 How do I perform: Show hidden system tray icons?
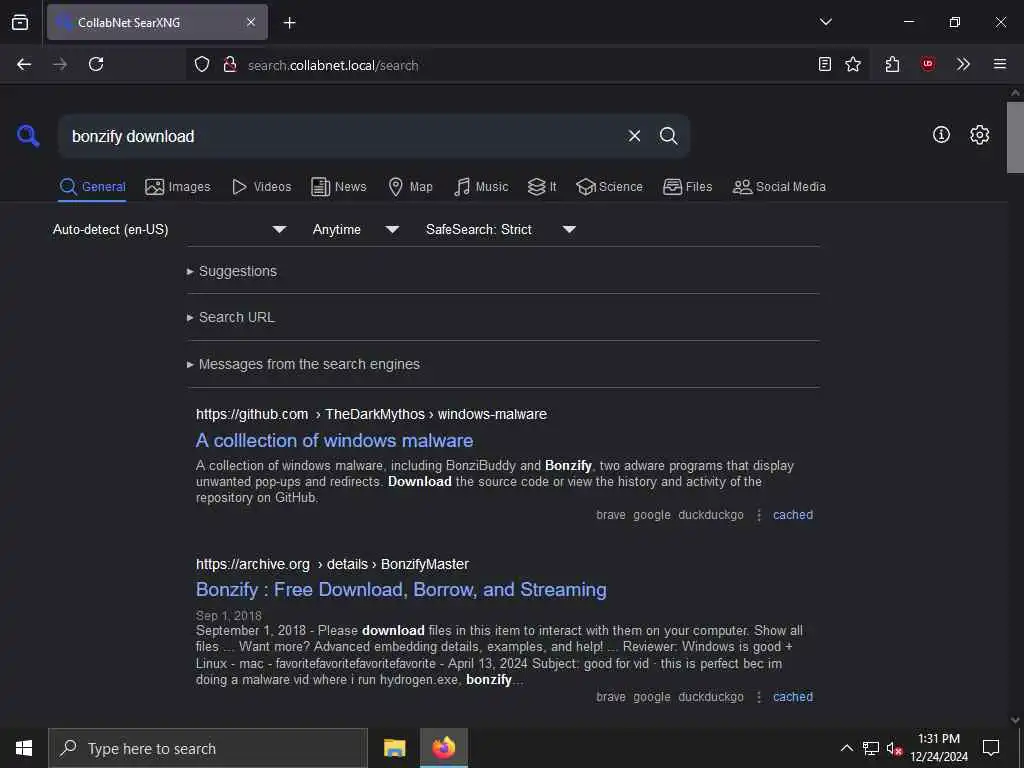[846, 748]
